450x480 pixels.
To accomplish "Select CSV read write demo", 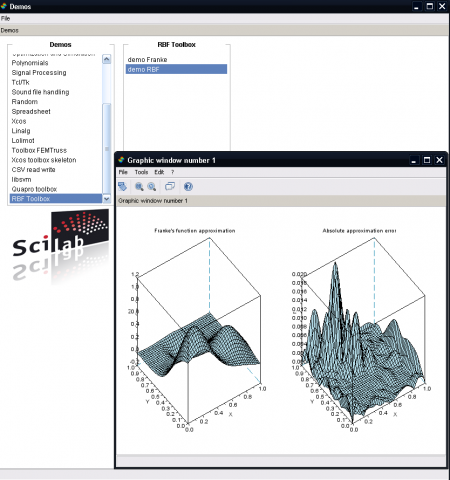I will coord(56,170).
